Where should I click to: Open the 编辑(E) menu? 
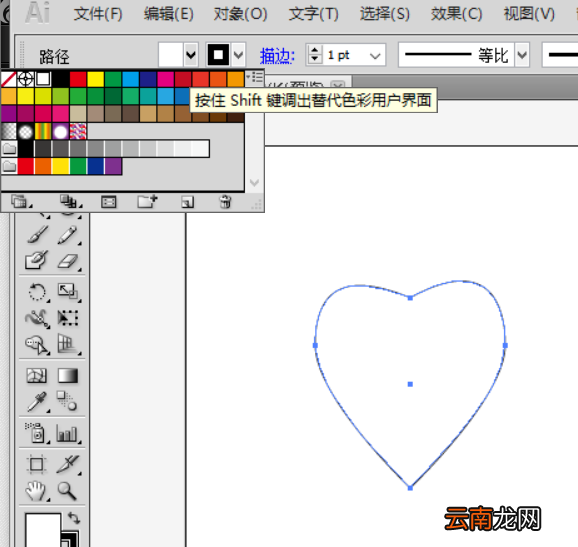[168, 14]
